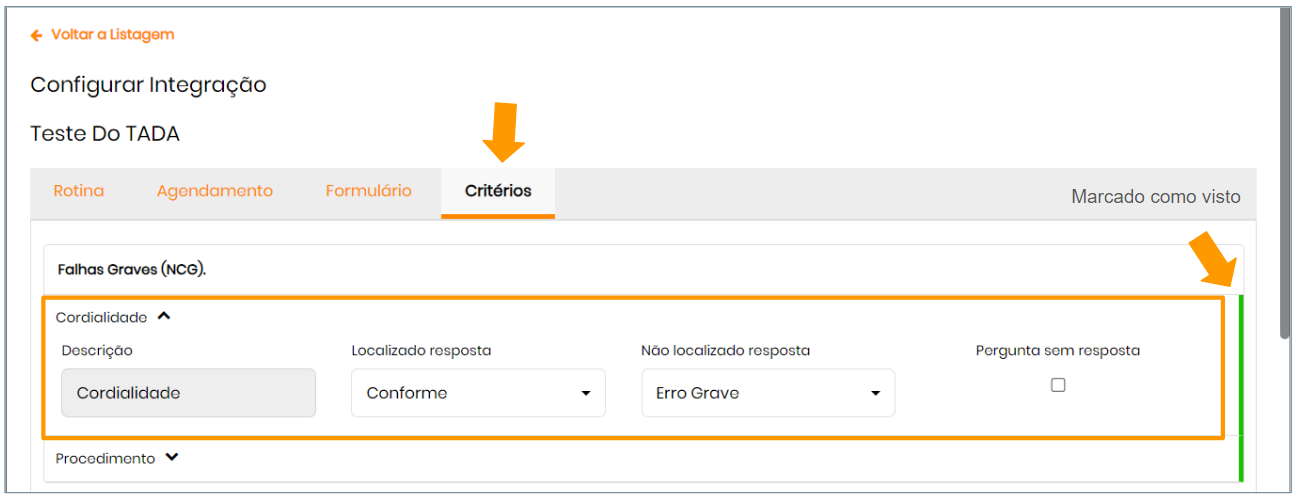Switch to the Agendamento tab
The height and width of the screenshot is (500, 1295).
pyautogui.click(x=215, y=191)
